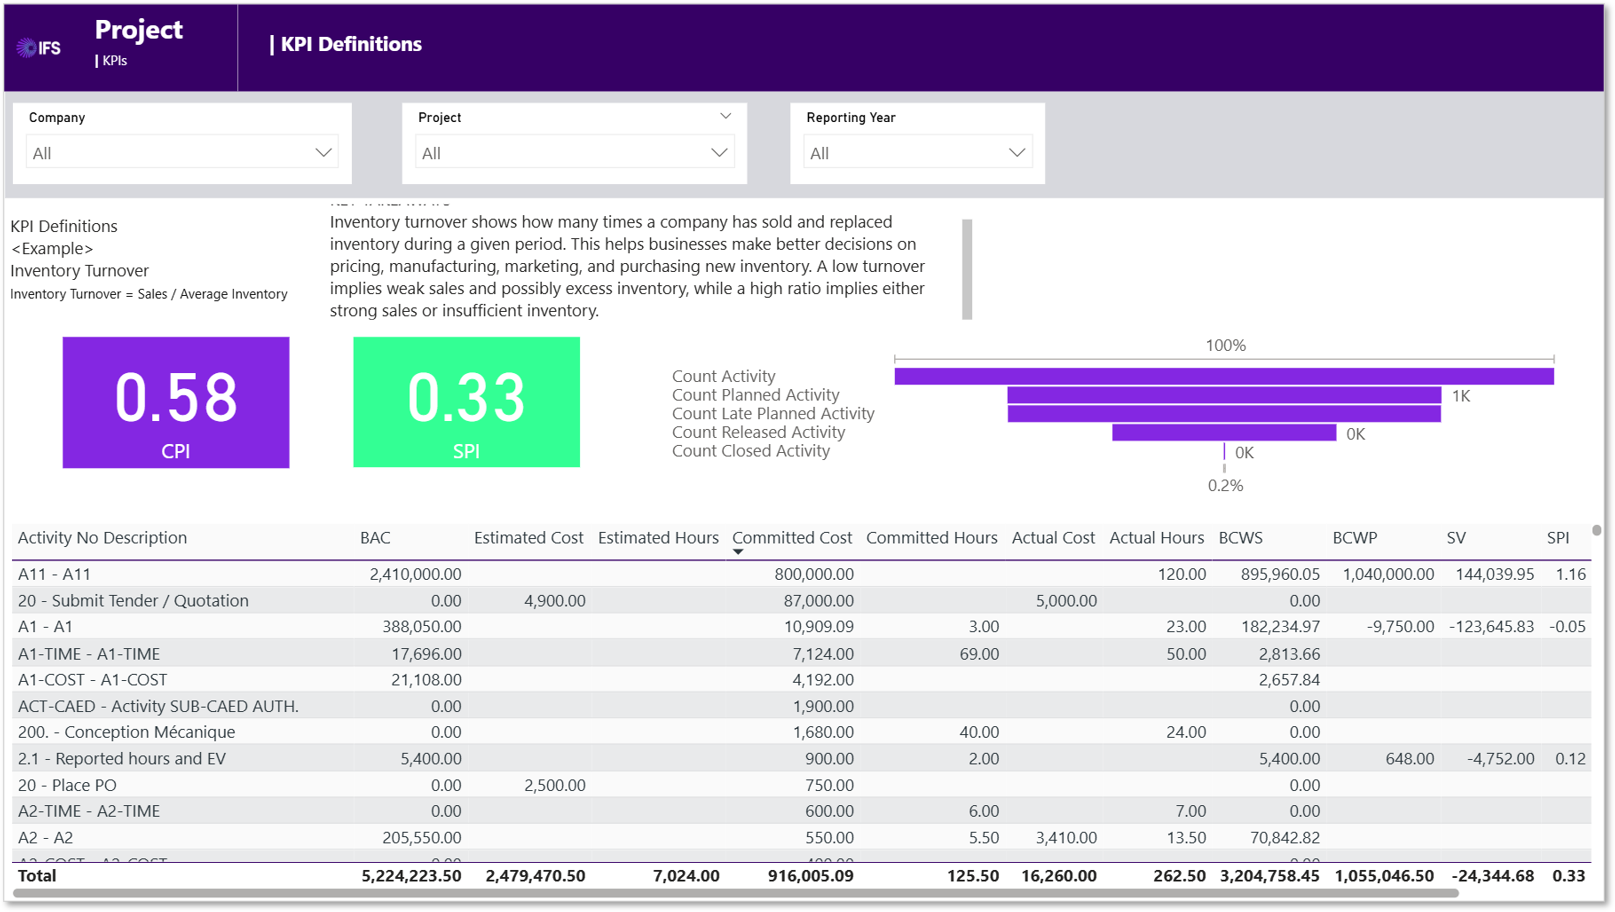Click the table's vertical scrollbar handle

coord(1597,531)
